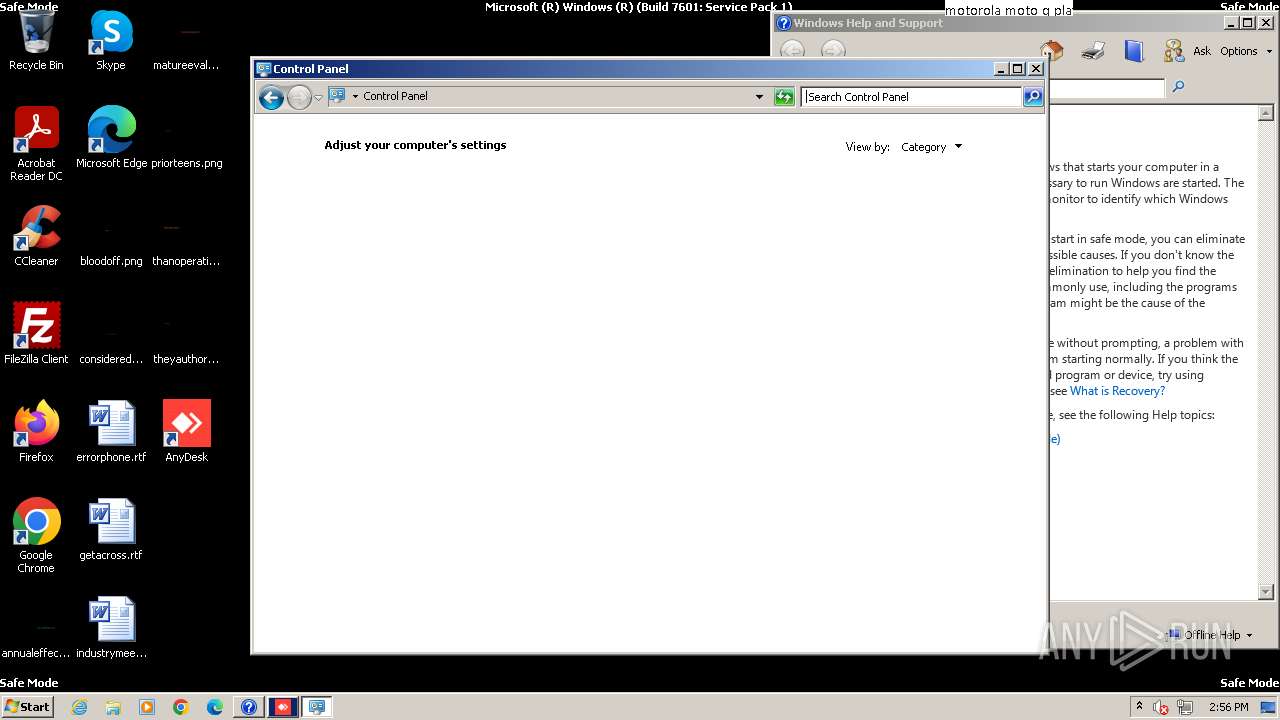Open Help Options menu
Image resolution: width=1280 pixels, height=720 pixels.
[1245, 51]
